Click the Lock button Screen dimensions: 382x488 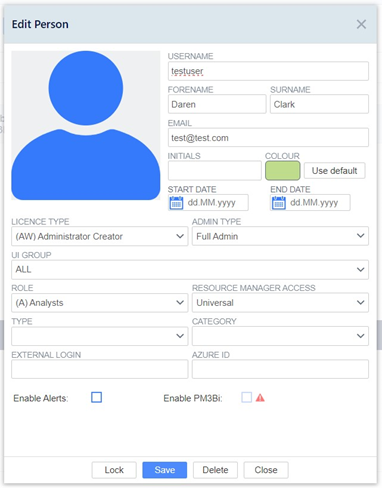[x=114, y=470]
